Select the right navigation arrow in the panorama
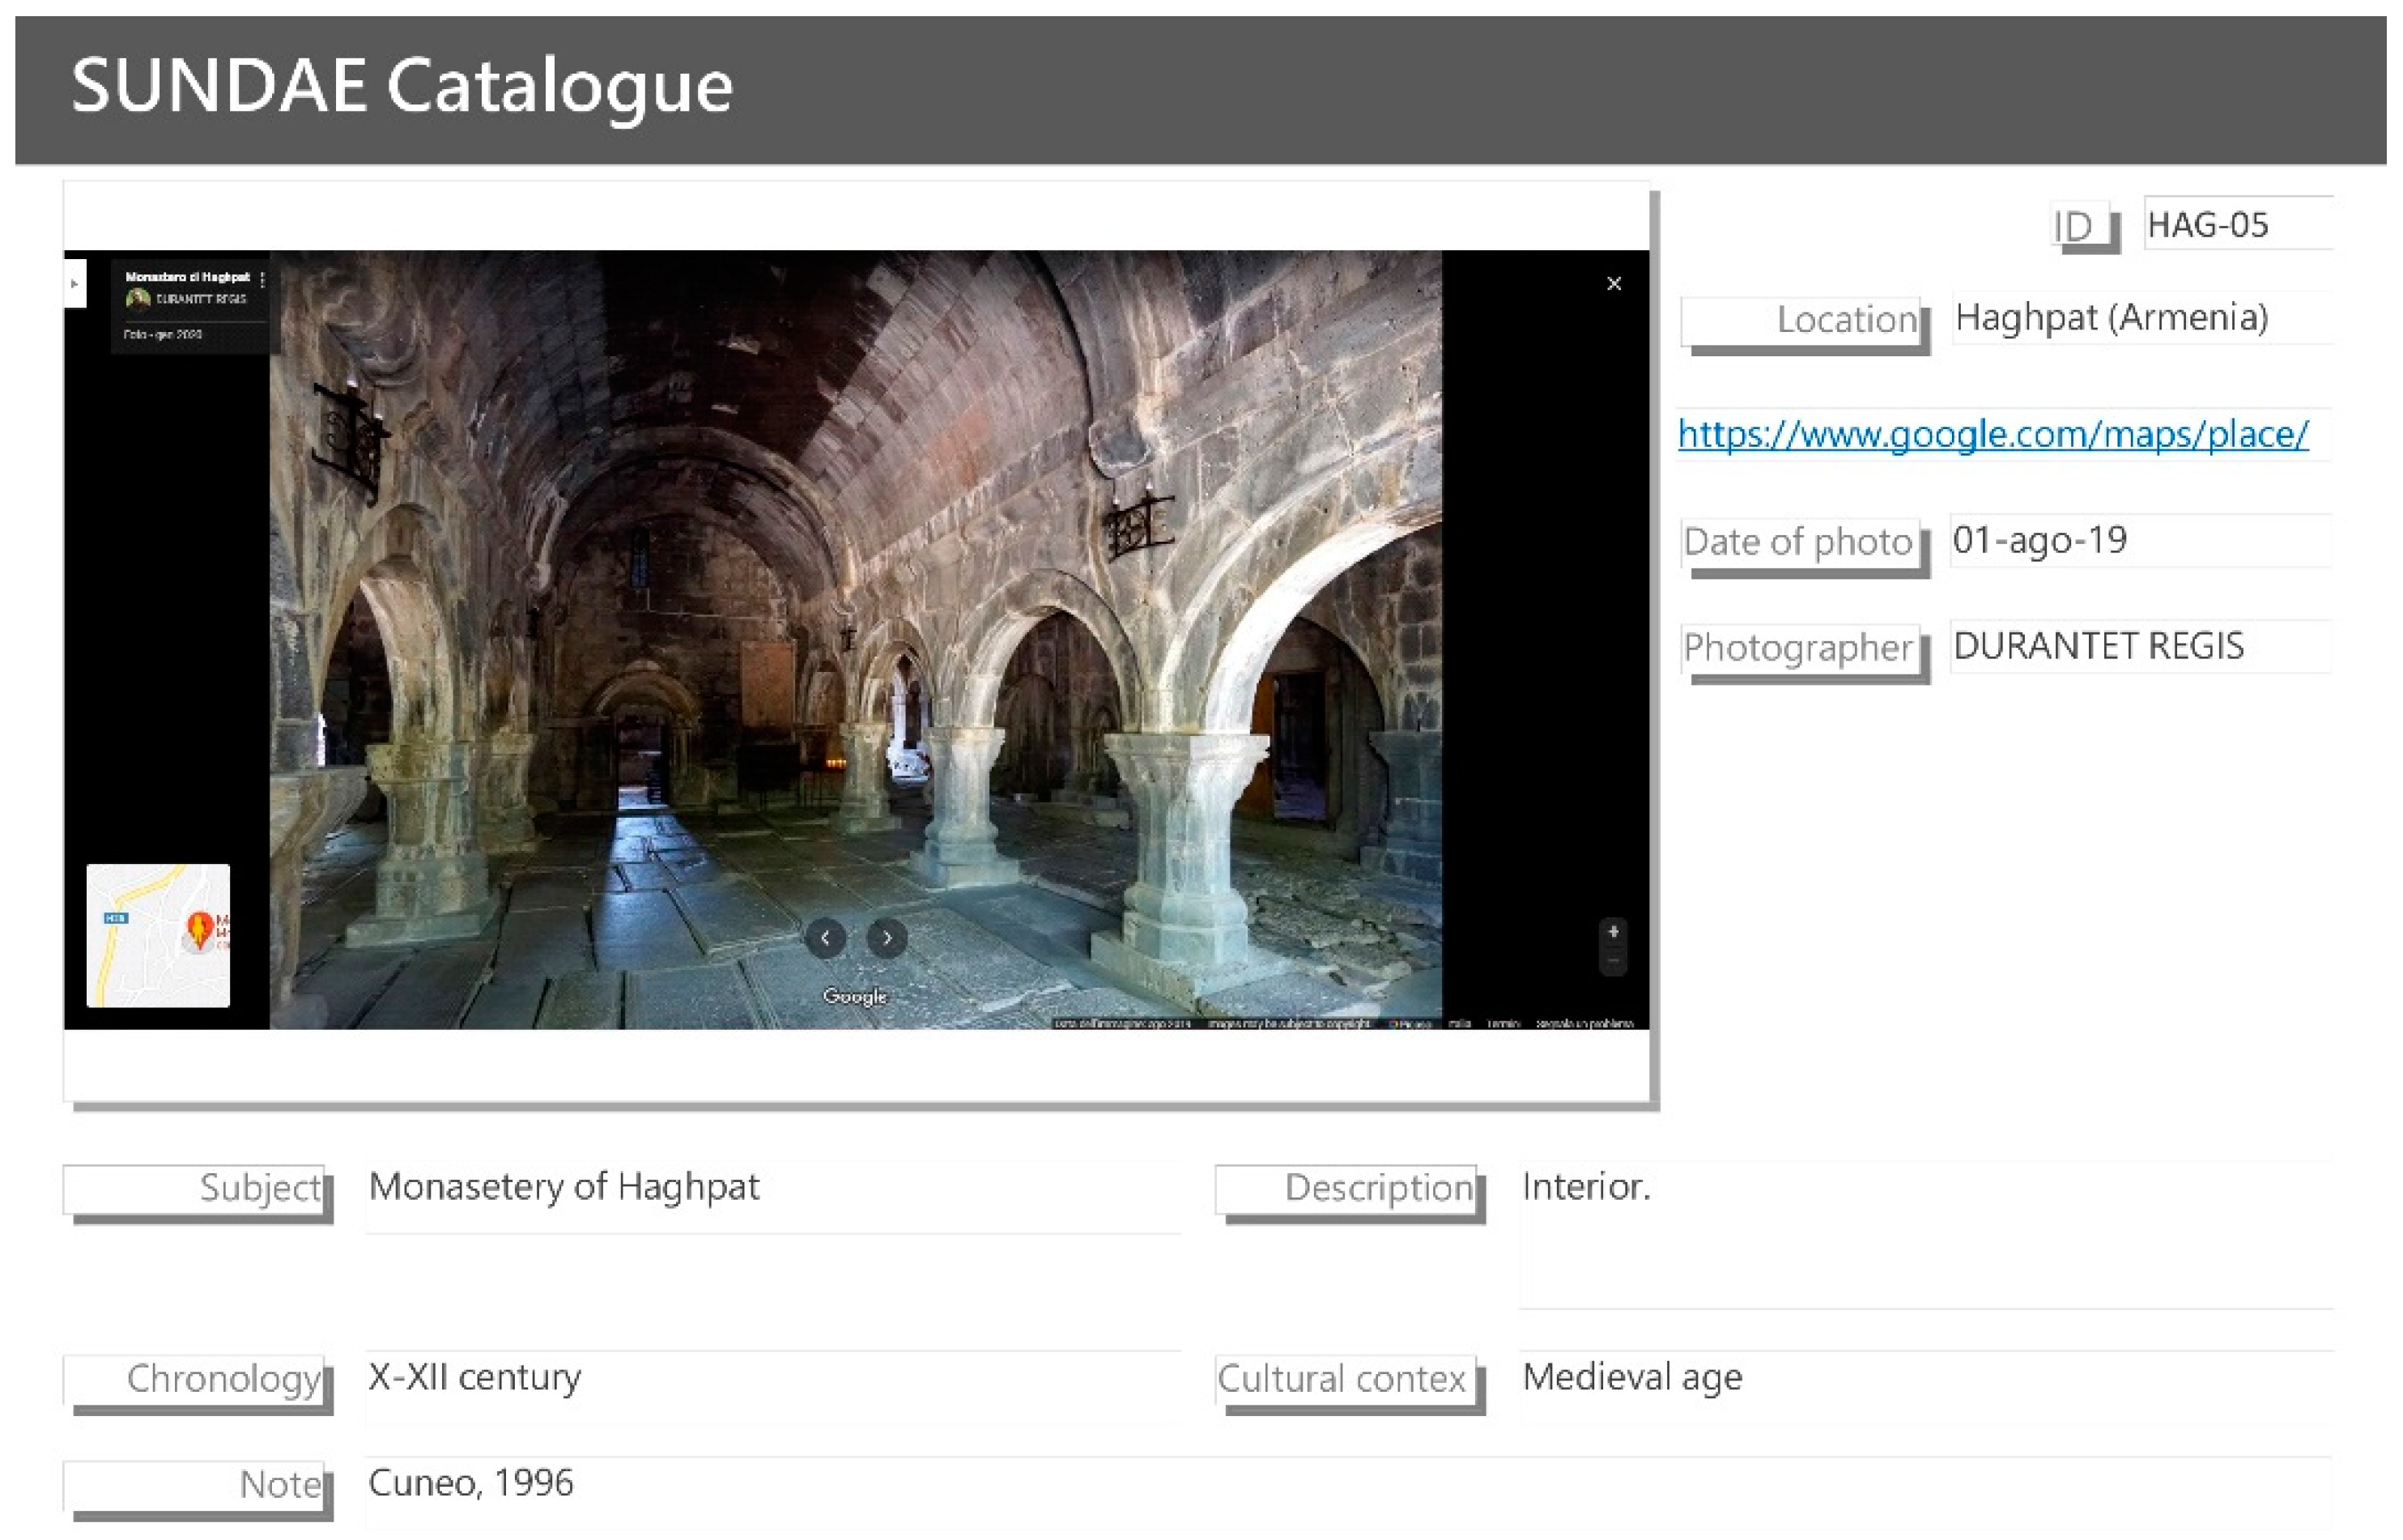 pyautogui.click(x=886, y=938)
